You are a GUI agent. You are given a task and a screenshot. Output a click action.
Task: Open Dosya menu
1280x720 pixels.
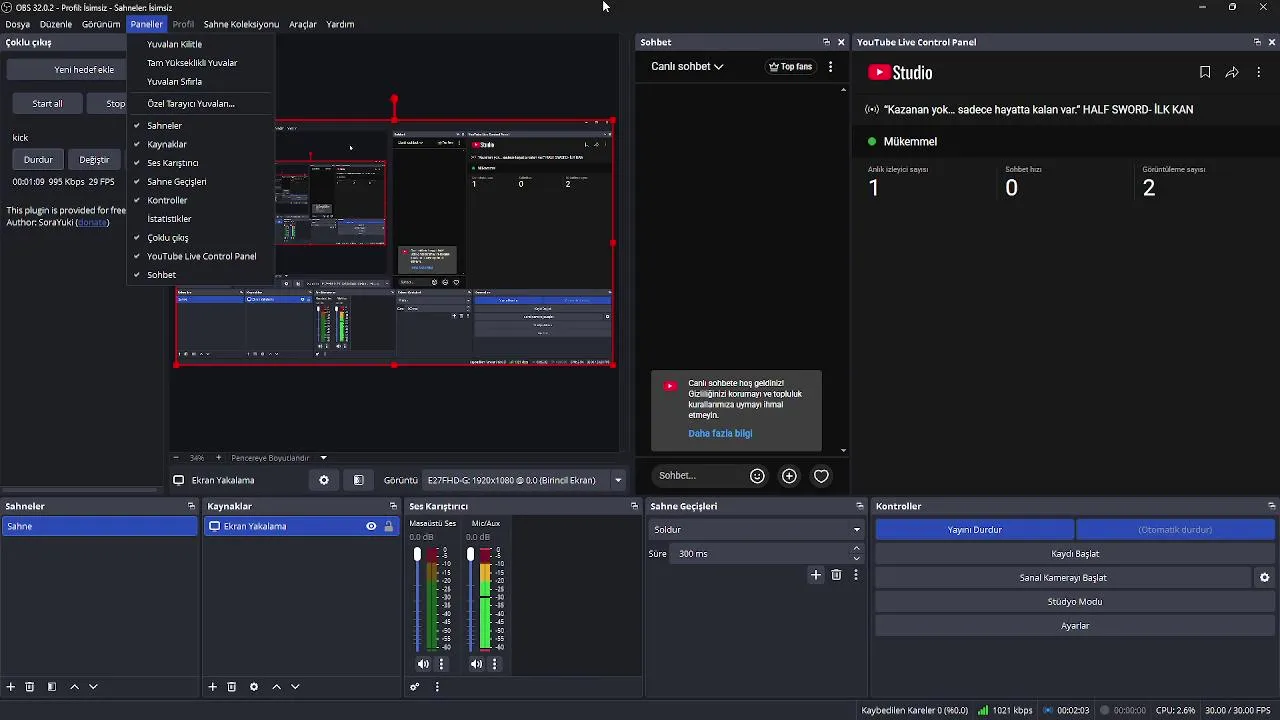point(17,24)
